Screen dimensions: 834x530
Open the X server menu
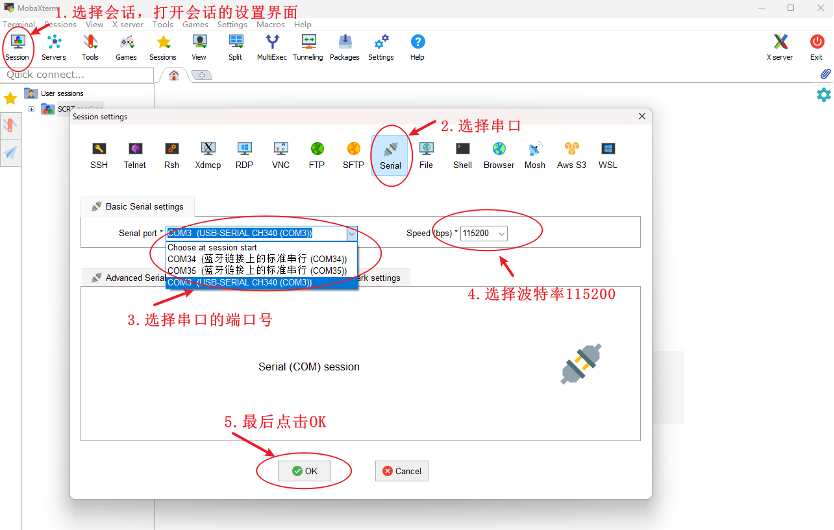click(x=128, y=24)
